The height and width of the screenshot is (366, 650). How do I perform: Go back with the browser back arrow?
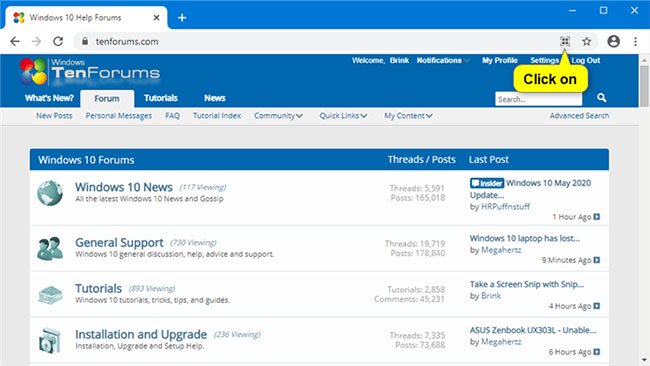[x=15, y=41]
